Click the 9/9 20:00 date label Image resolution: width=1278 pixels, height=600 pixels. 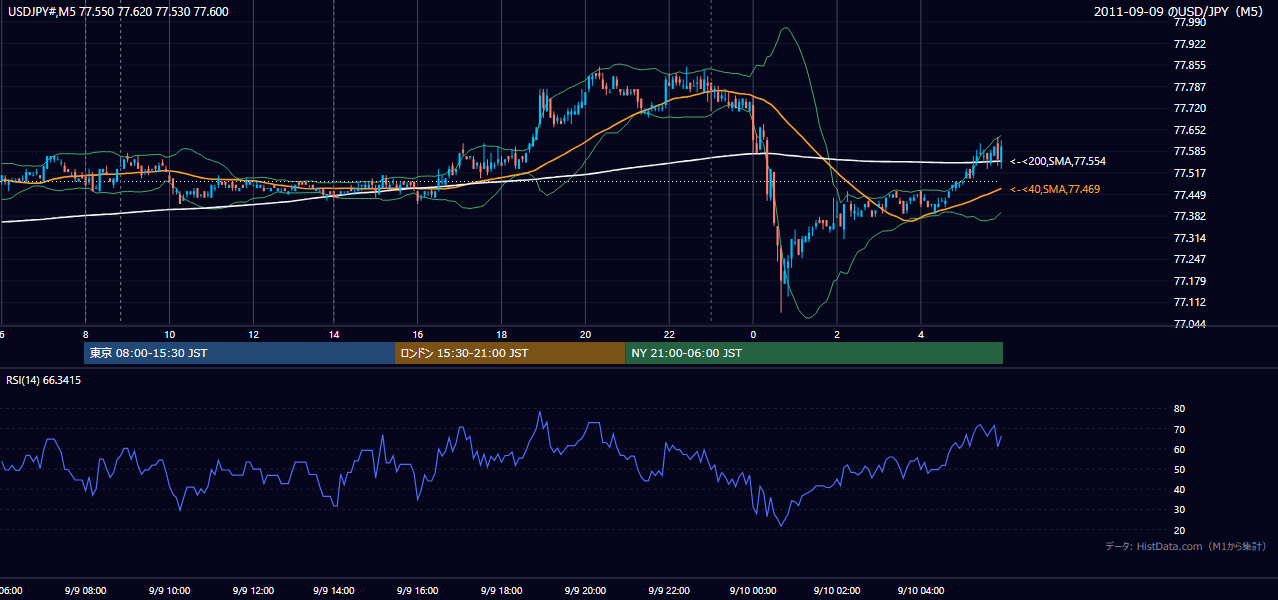tap(587, 591)
